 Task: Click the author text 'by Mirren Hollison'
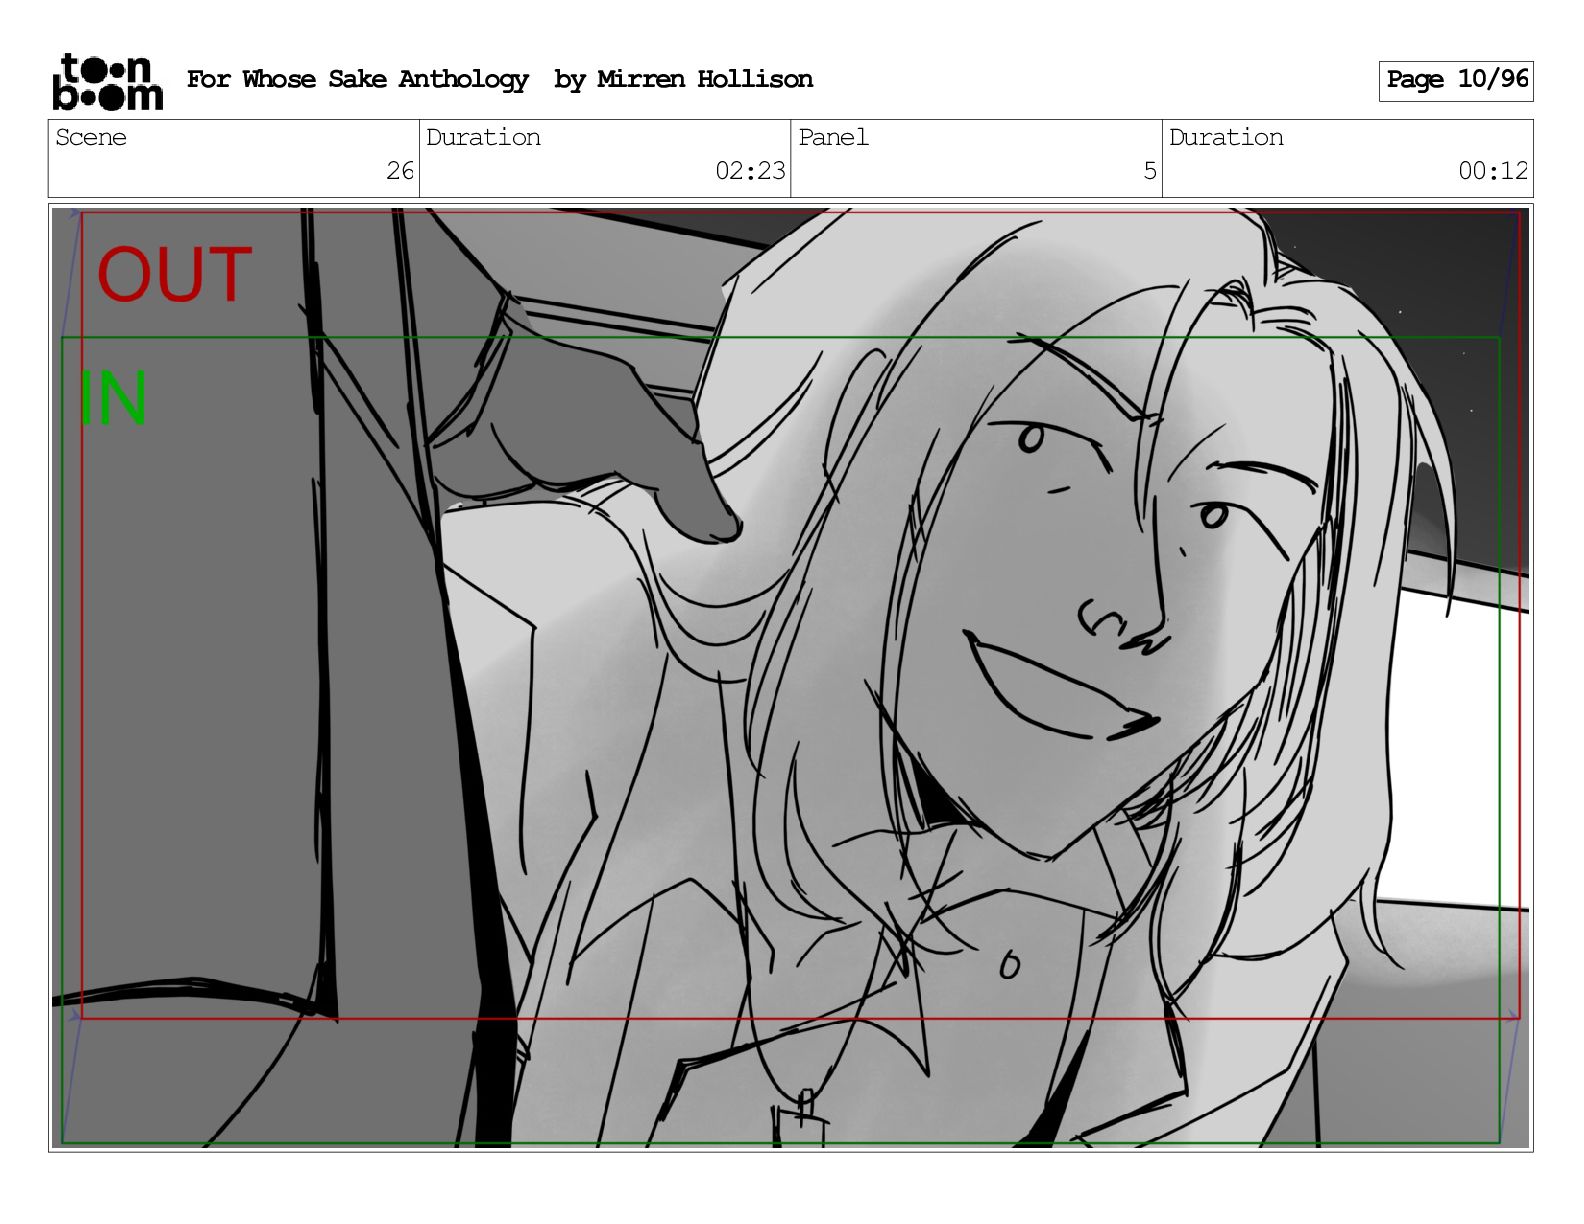coord(683,79)
